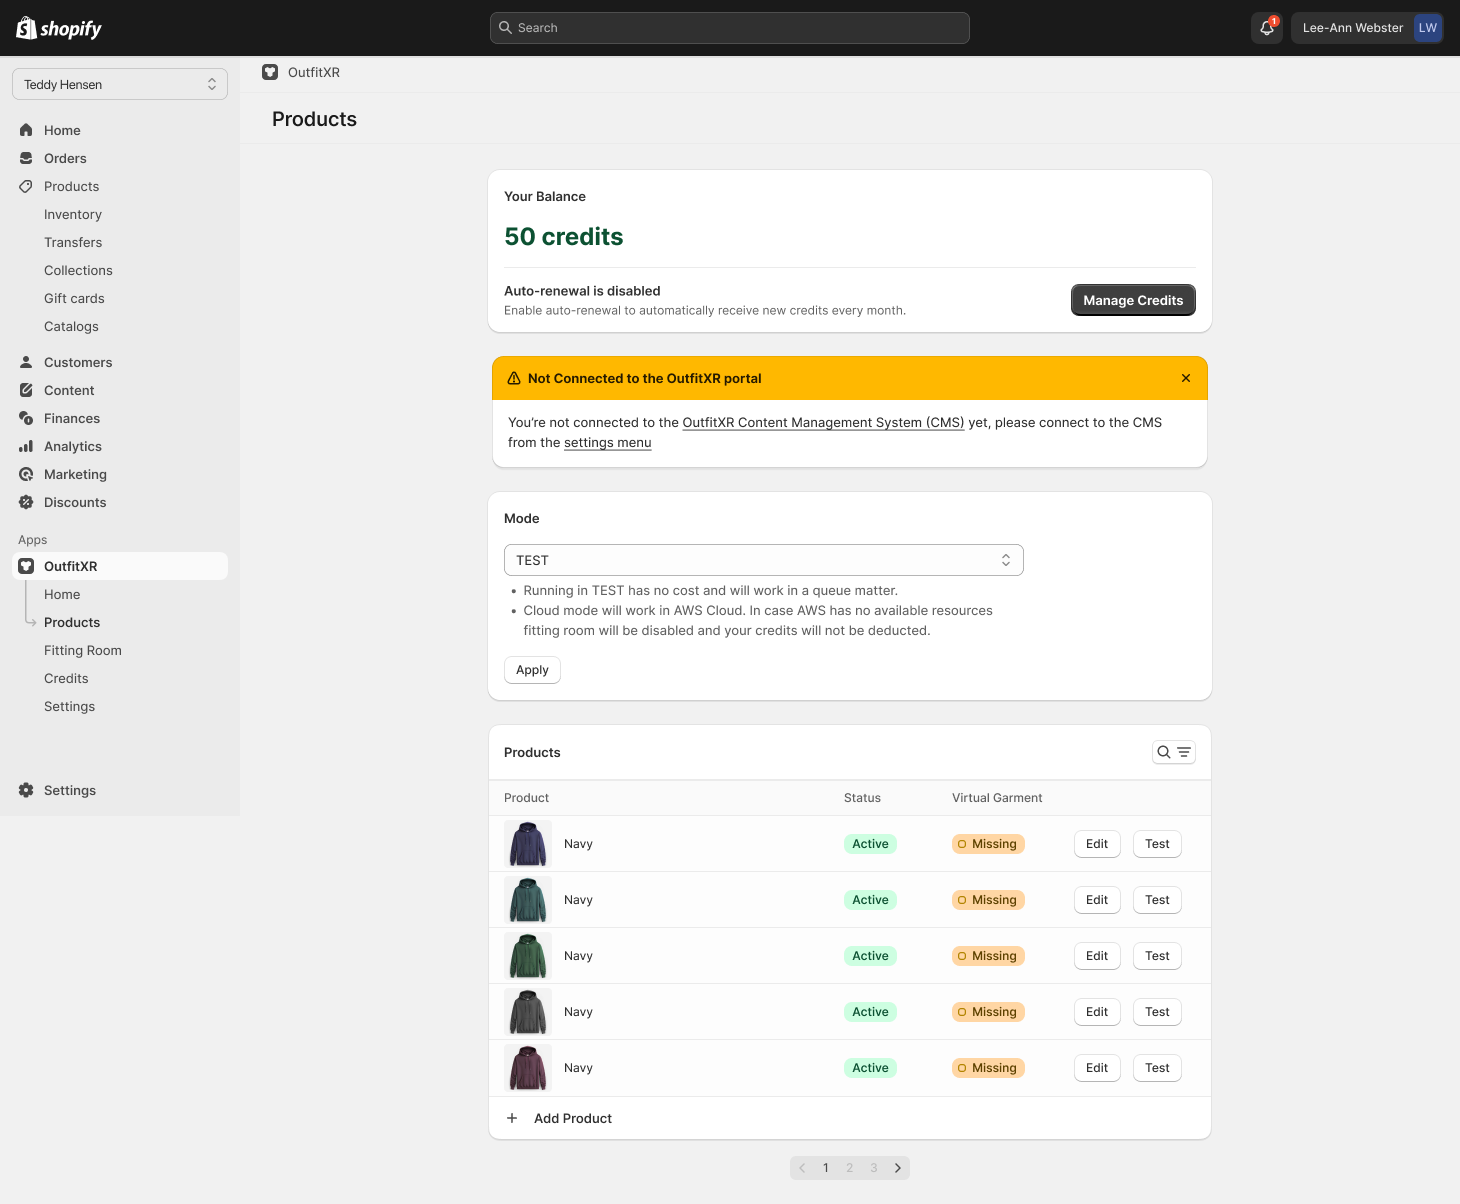Image resolution: width=1460 pixels, height=1204 pixels.
Task: Click the plus icon beside Add Product
Action: point(512,1118)
